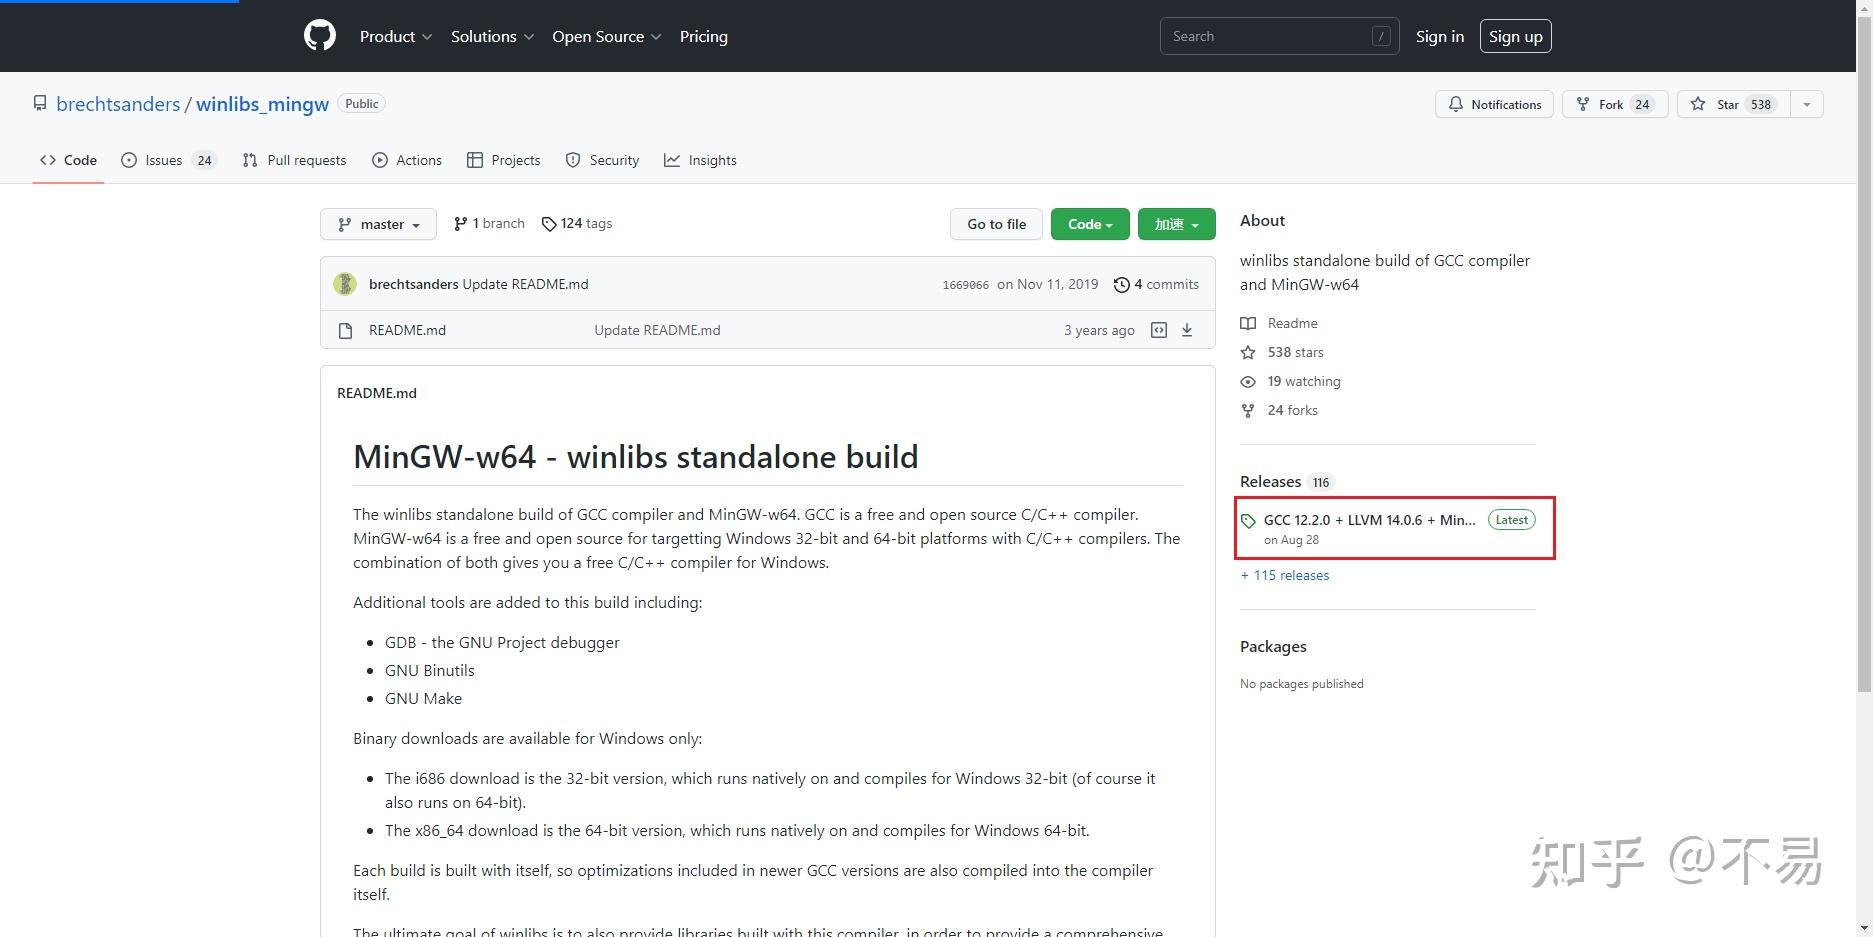Open the master branch dropdown

tap(378, 224)
